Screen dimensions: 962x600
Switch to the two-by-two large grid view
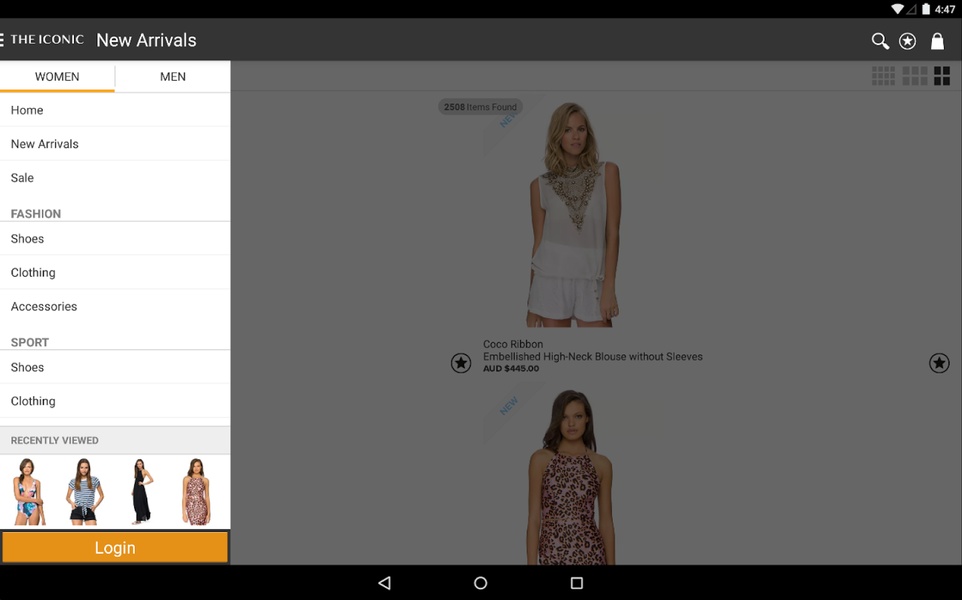[942, 76]
